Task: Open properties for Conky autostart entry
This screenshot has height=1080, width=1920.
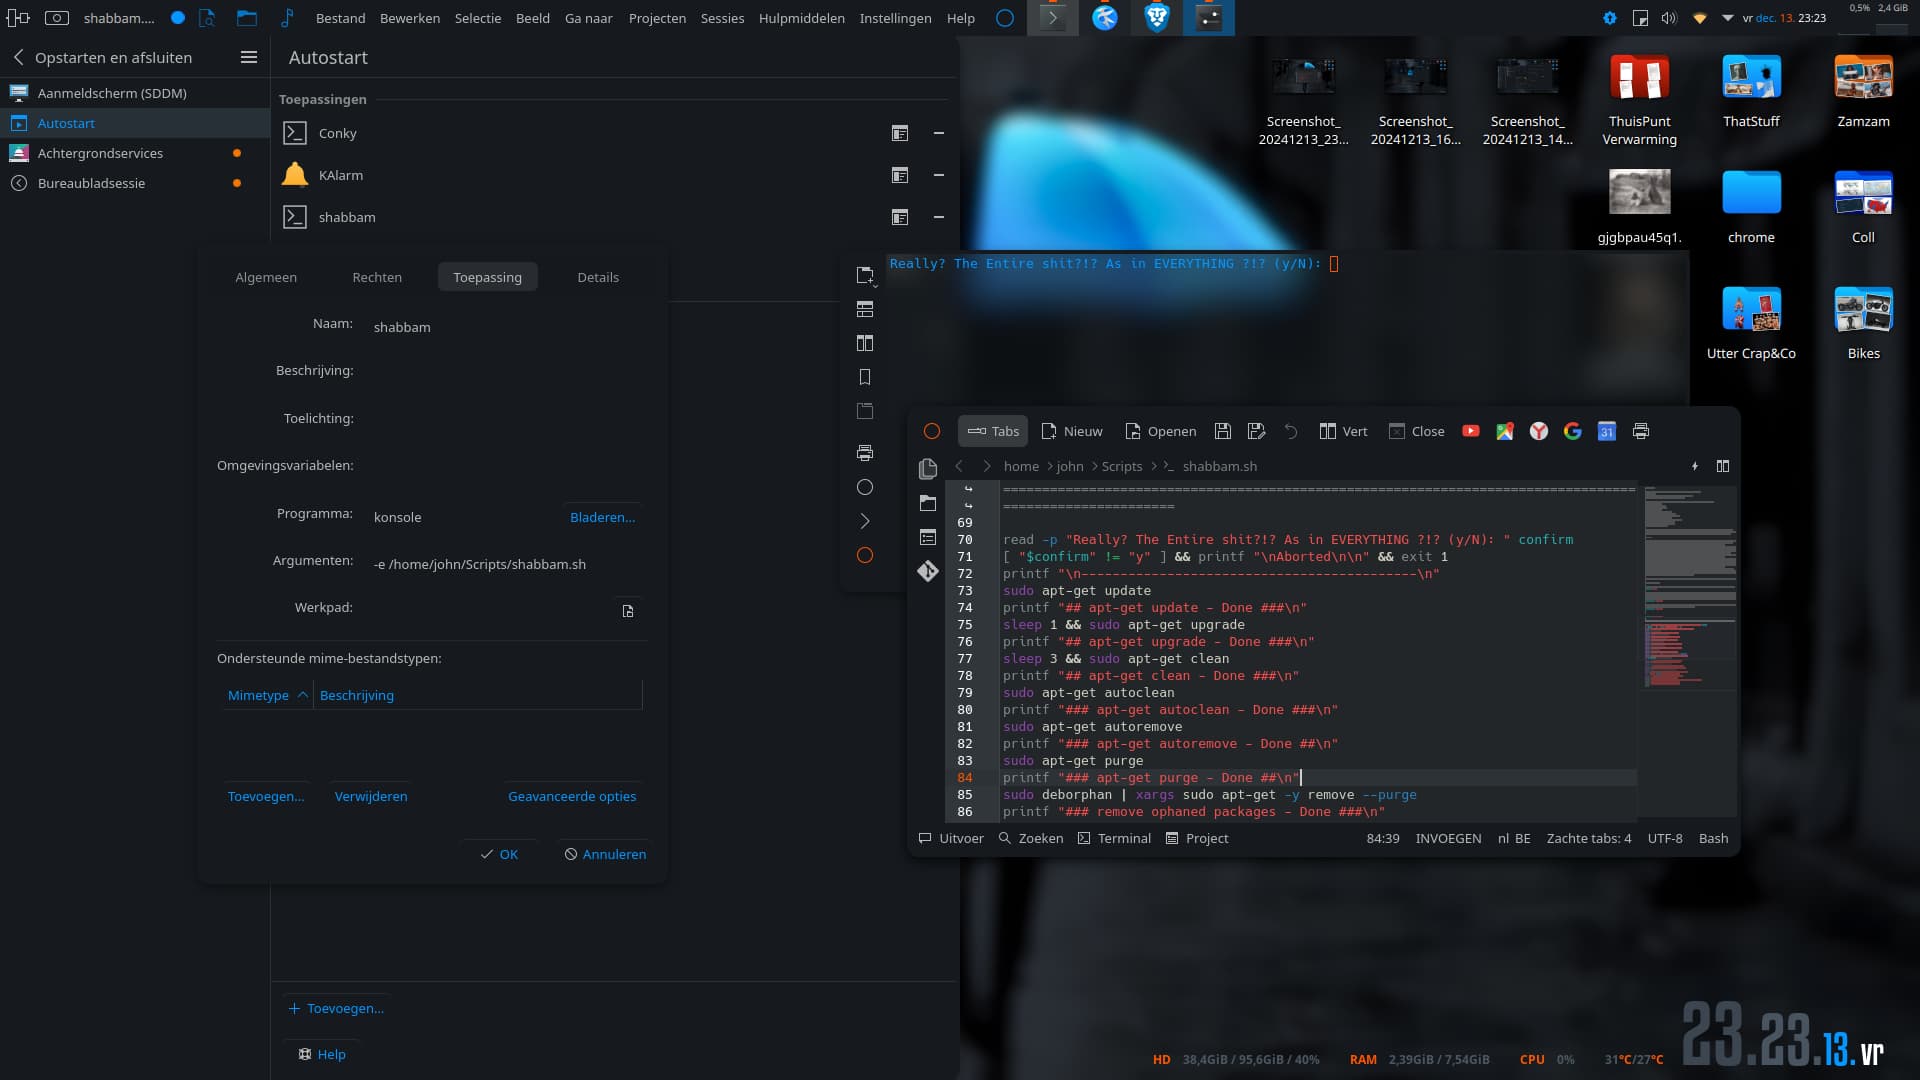Action: pyautogui.click(x=900, y=133)
